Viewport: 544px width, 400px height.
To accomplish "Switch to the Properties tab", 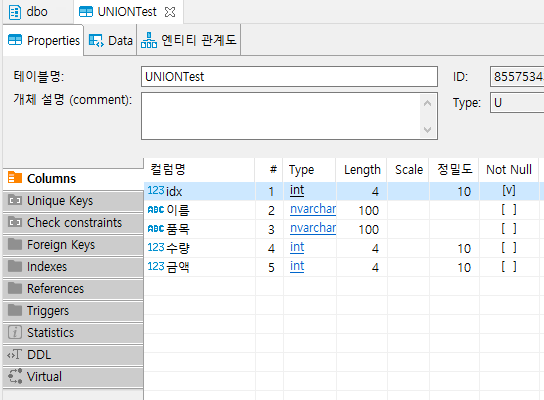I will pyautogui.click(x=43, y=40).
